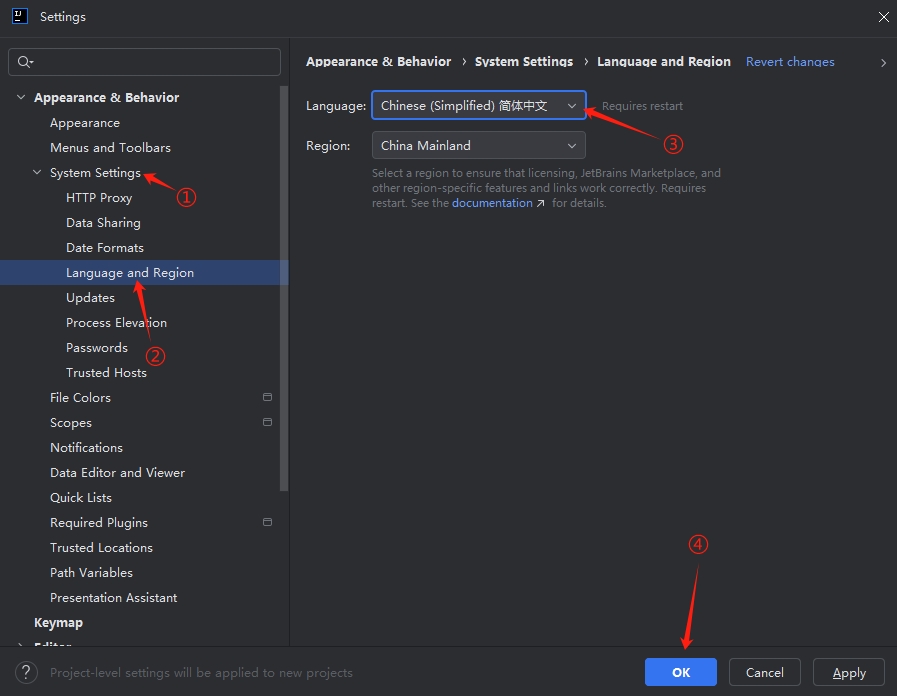Click the IntelliJ logo in title bar
This screenshot has width=897, height=696.
tap(19, 16)
